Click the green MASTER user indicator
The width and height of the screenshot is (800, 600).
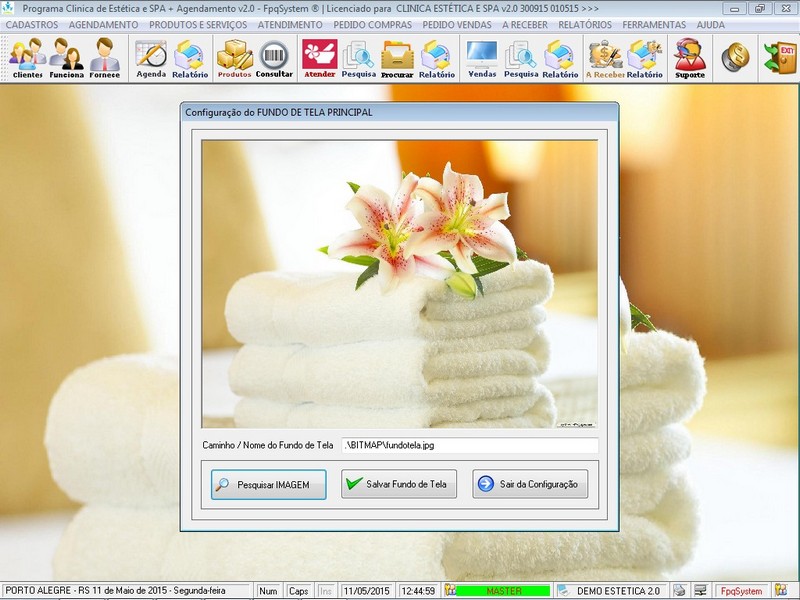(503, 591)
